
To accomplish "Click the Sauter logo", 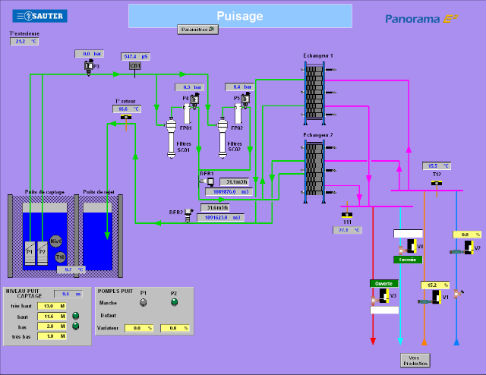I will (40, 16).
